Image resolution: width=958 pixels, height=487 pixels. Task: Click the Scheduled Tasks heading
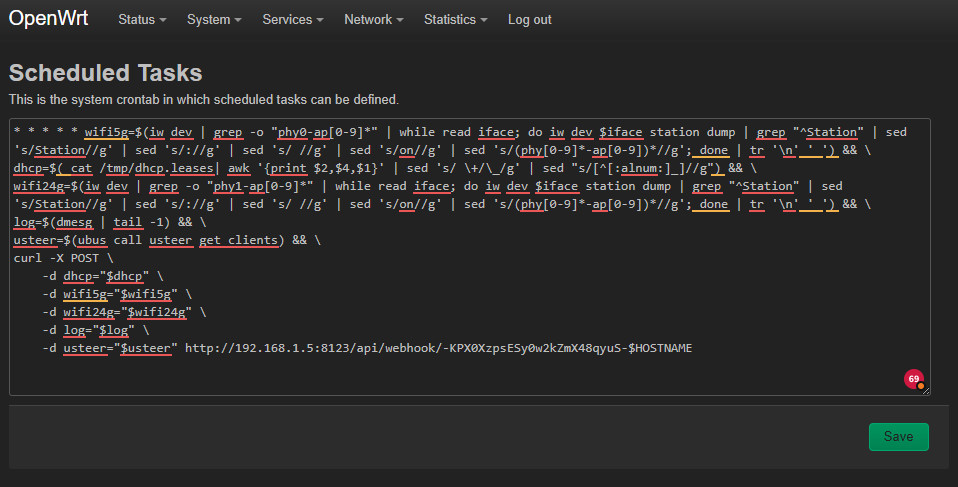[106, 73]
